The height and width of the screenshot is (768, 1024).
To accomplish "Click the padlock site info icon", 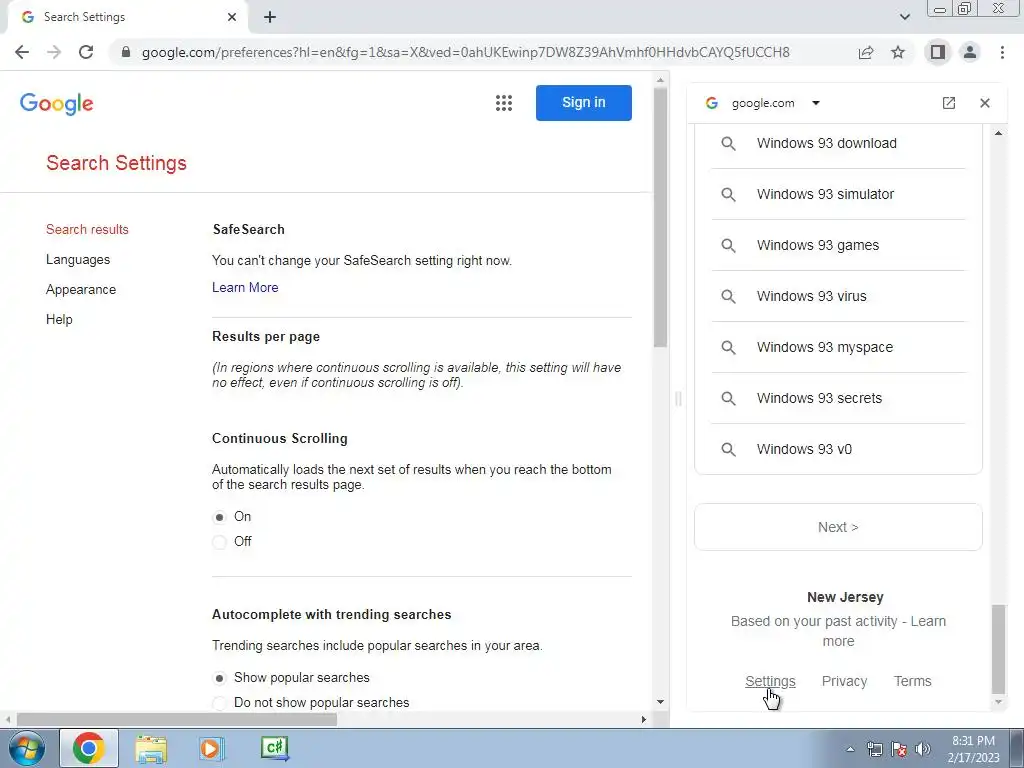I will [x=126, y=52].
